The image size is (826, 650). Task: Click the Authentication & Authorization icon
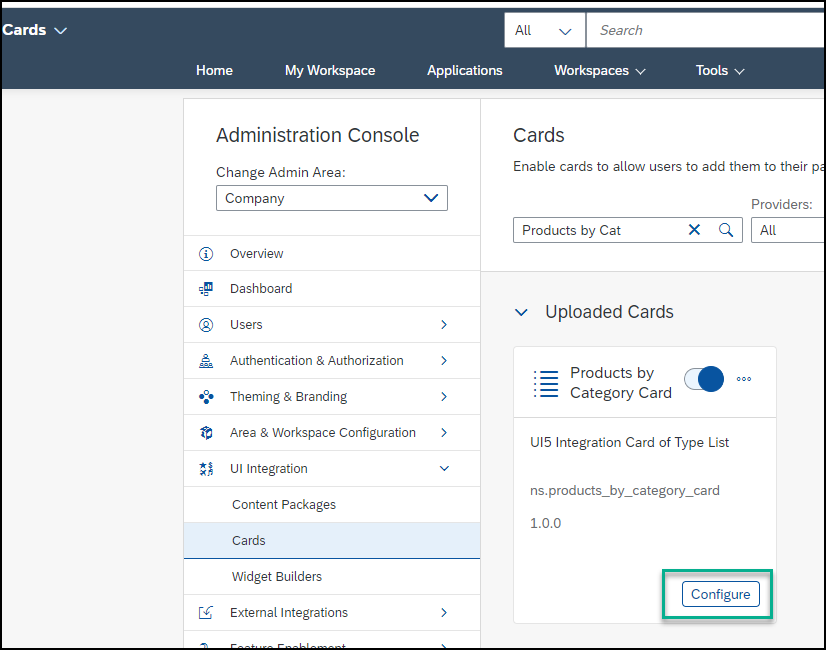(x=206, y=361)
